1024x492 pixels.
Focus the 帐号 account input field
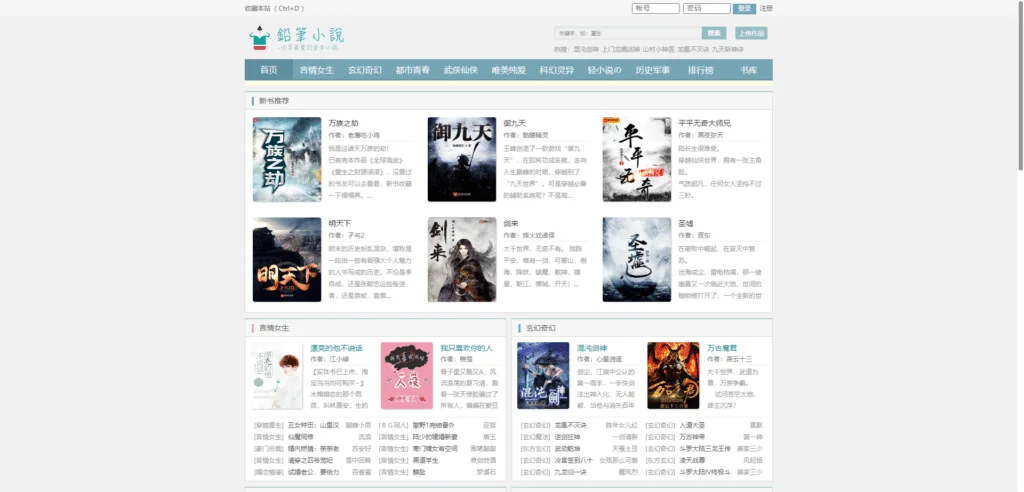click(x=656, y=8)
